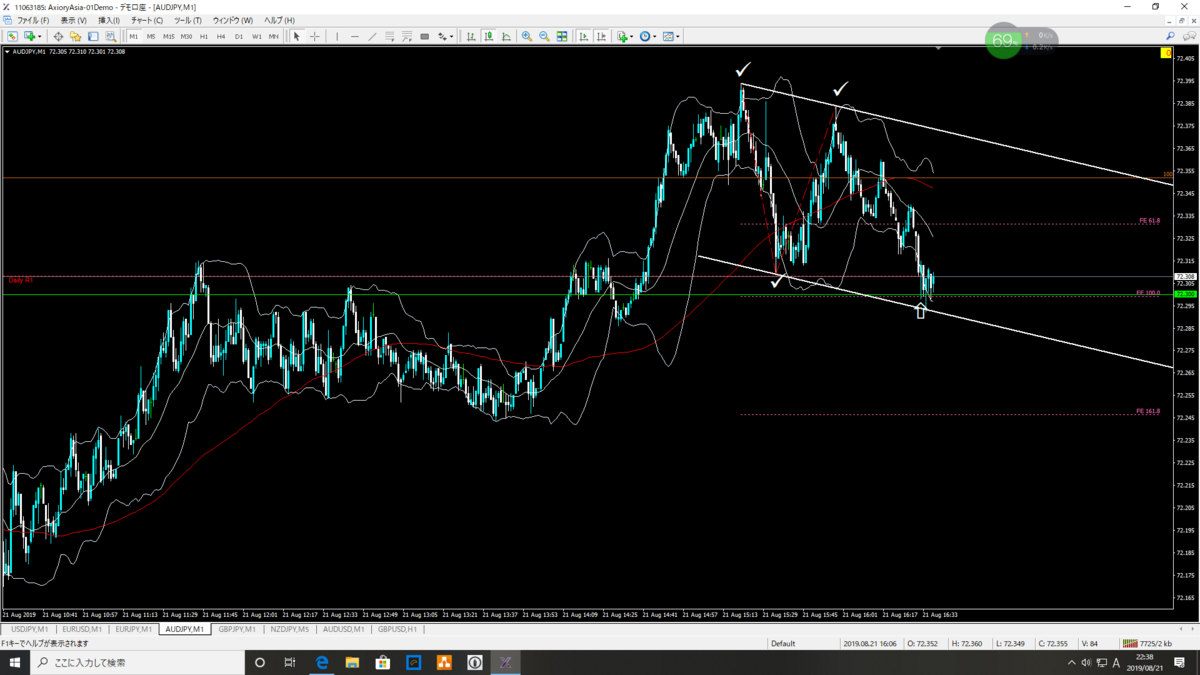Switch chart to M5 timeframe
The width and height of the screenshot is (1200, 675).
(x=151, y=37)
